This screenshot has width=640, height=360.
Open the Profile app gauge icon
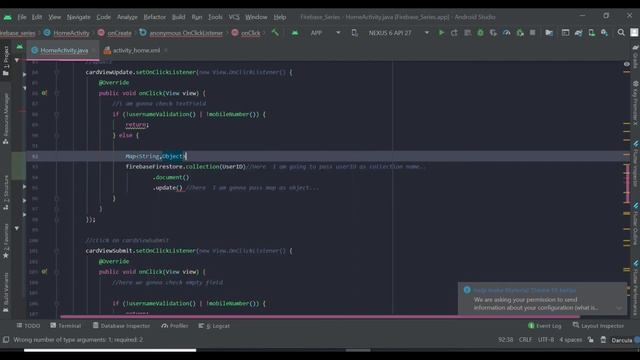pos(507,33)
